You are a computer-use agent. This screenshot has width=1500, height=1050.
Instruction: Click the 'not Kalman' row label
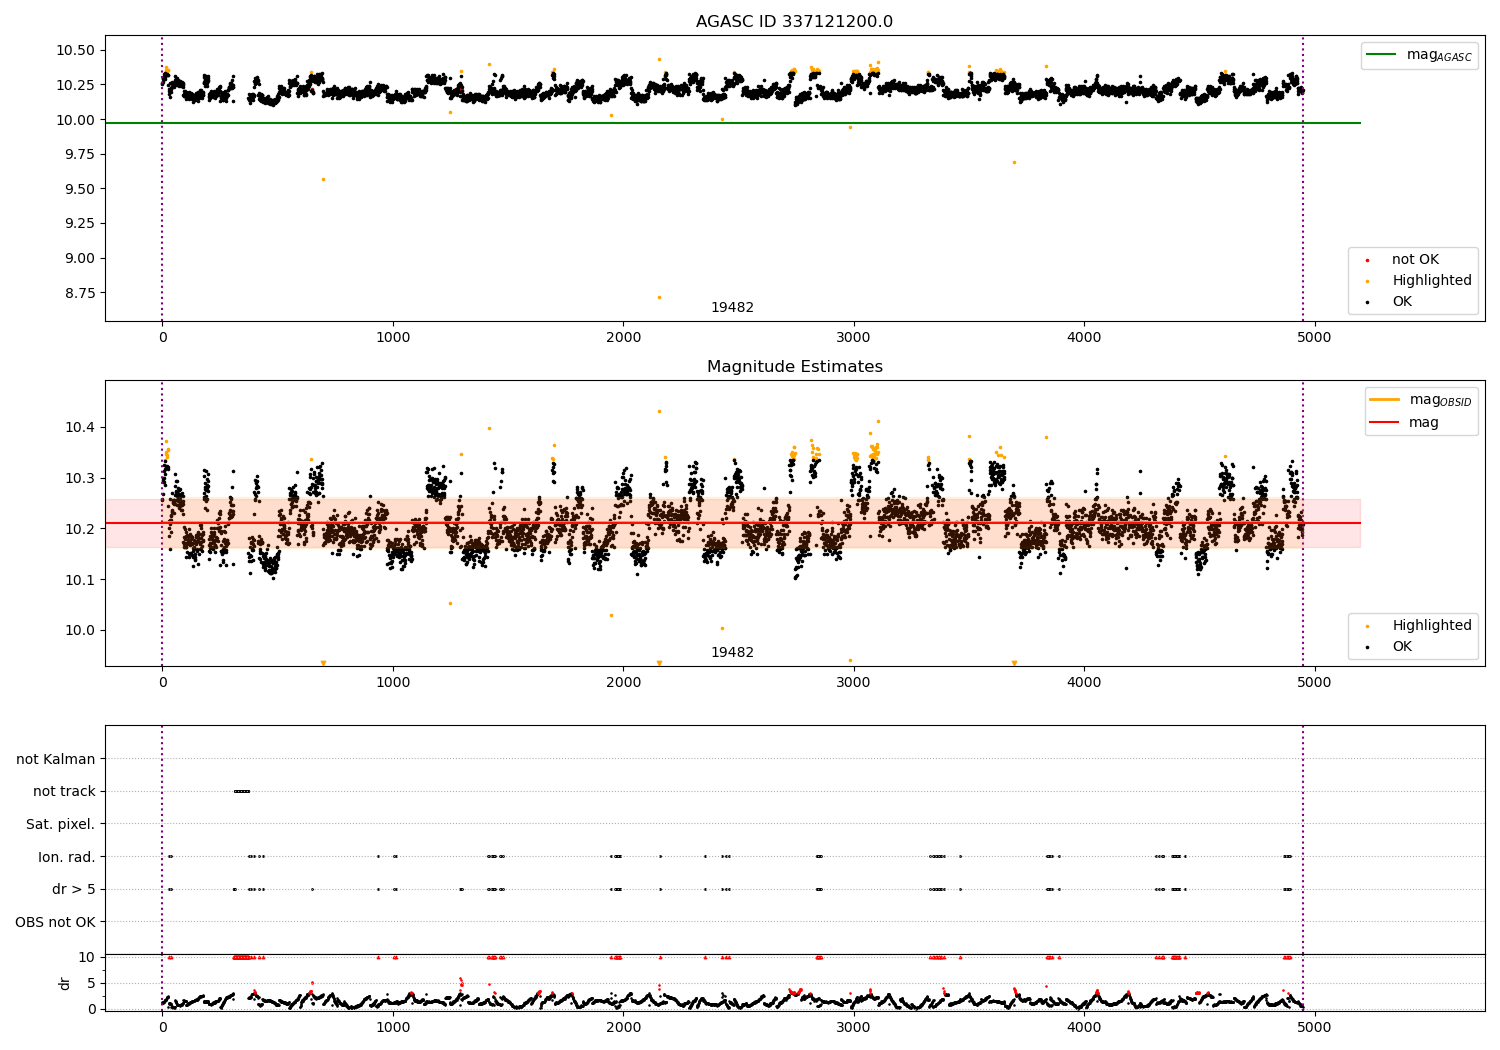[56, 759]
